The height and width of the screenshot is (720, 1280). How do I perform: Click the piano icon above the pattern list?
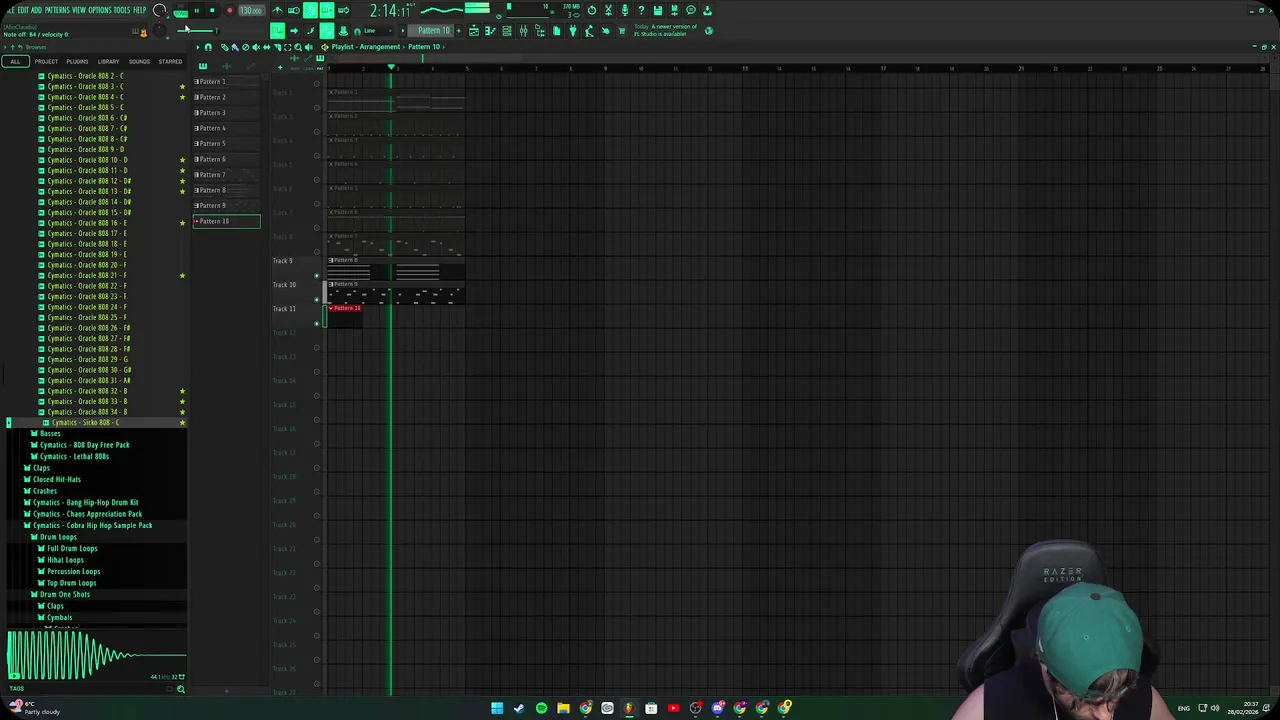[x=203, y=66]
